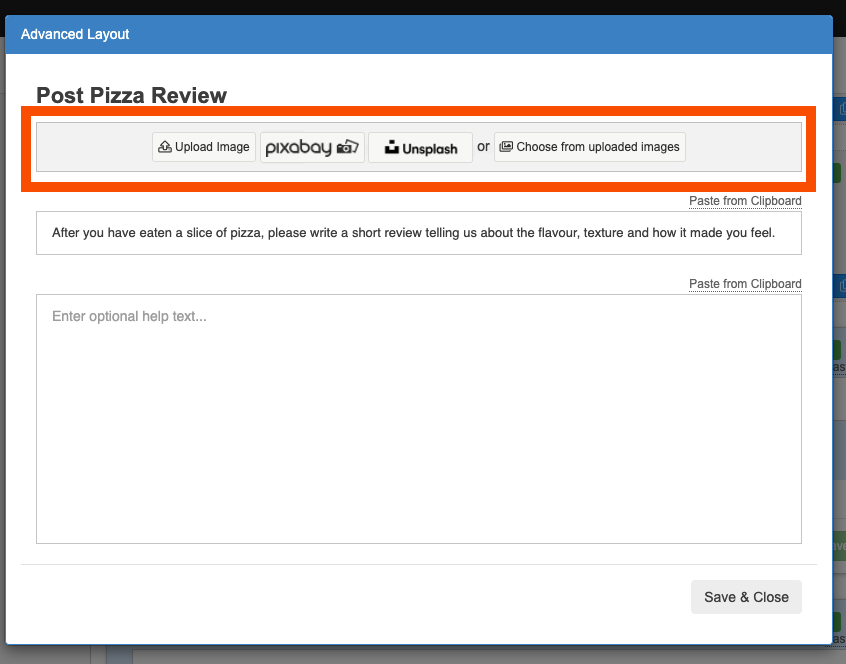
Task: Focus the 'Enter optional help text...' box
Action: point(418,418)
